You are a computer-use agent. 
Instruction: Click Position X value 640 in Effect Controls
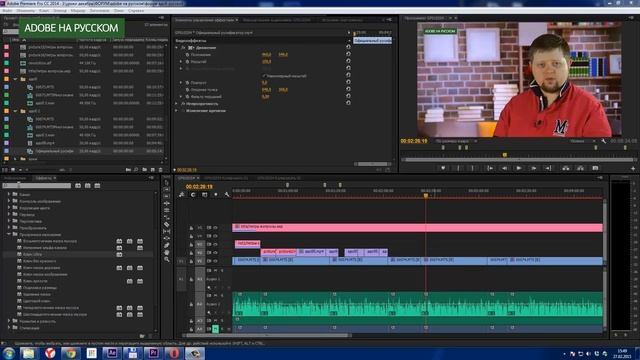pos(266,54)
